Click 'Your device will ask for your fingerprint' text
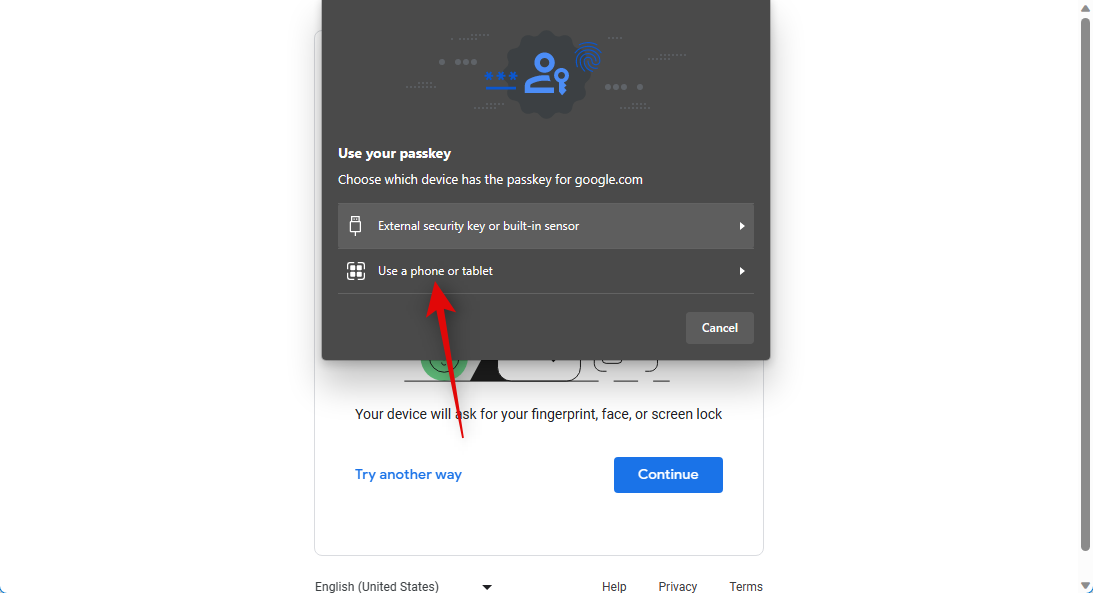 point(538,414)
